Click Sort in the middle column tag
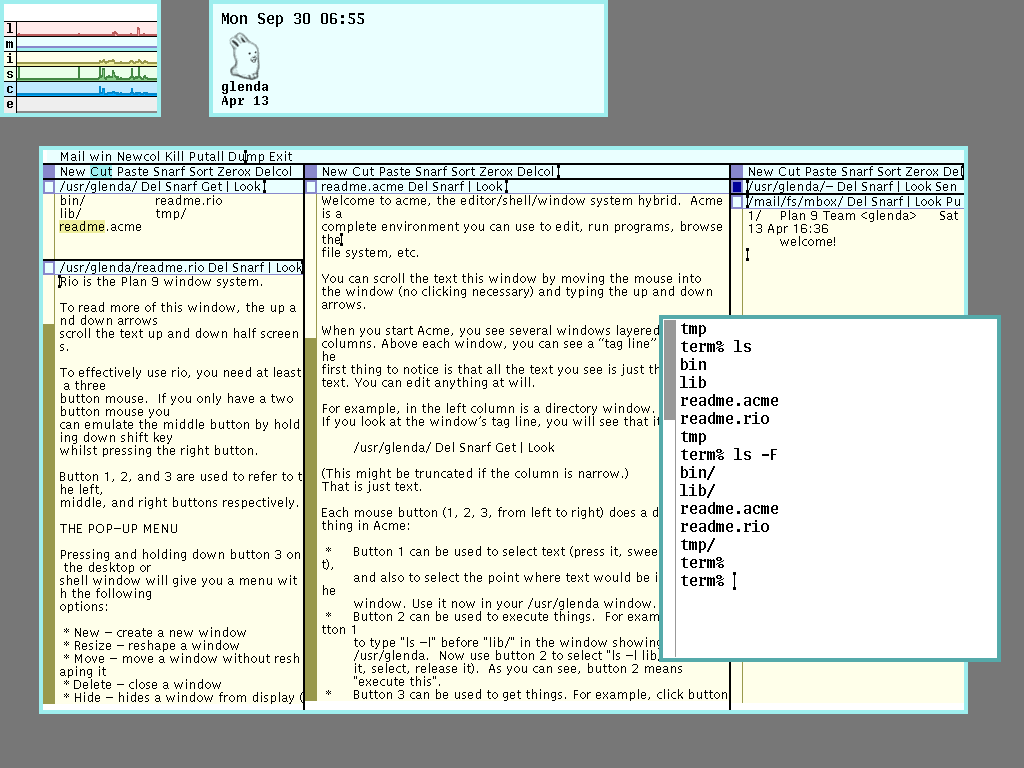Viewport: 1024px width, 768px height. [462, 172]
